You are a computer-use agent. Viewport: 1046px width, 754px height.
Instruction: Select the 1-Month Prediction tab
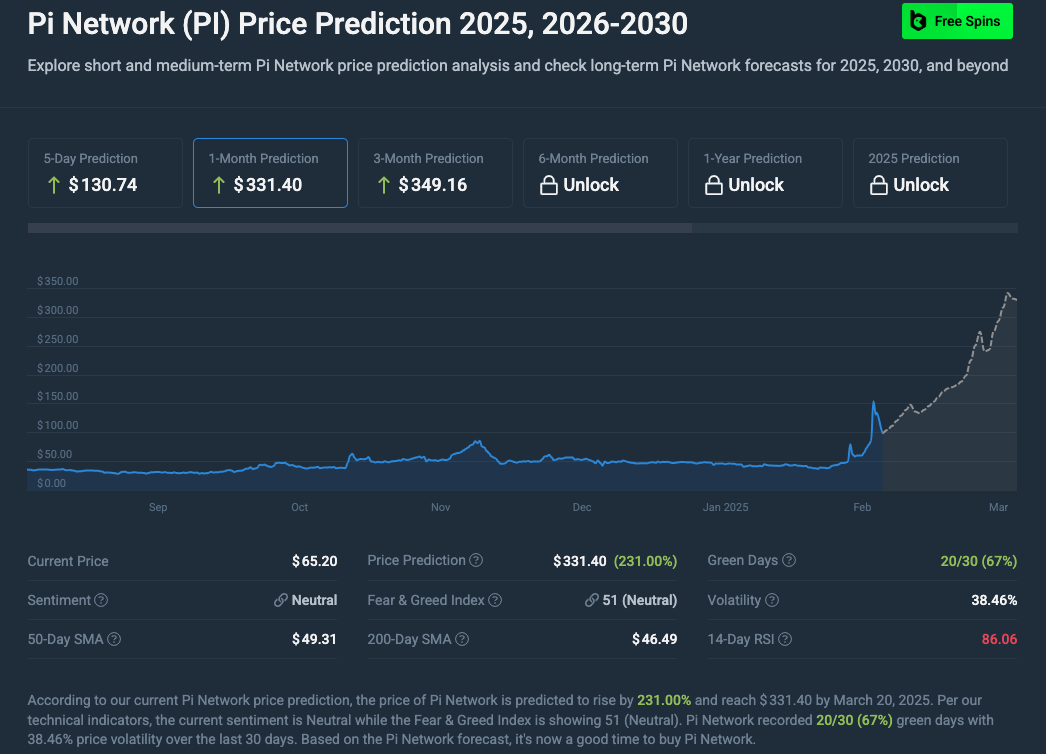click(270, 173)
